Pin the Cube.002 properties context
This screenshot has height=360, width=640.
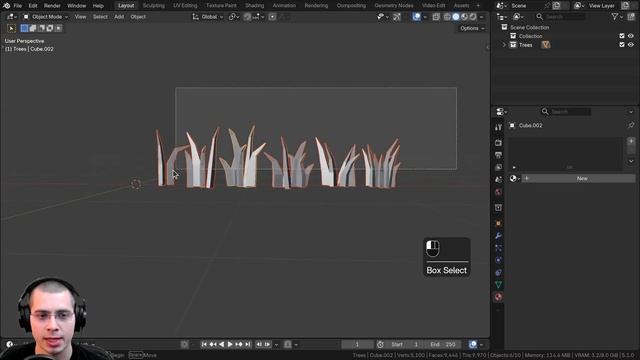pyautogui.click(x=631, y=125)
